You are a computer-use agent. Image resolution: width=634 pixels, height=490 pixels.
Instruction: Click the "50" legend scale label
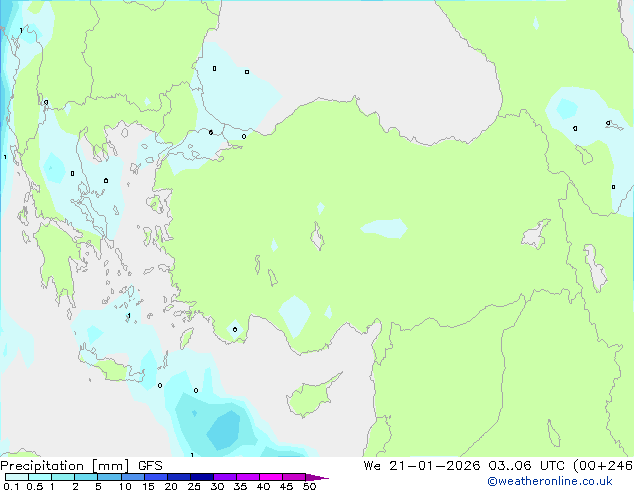click(x=309, y=486)
